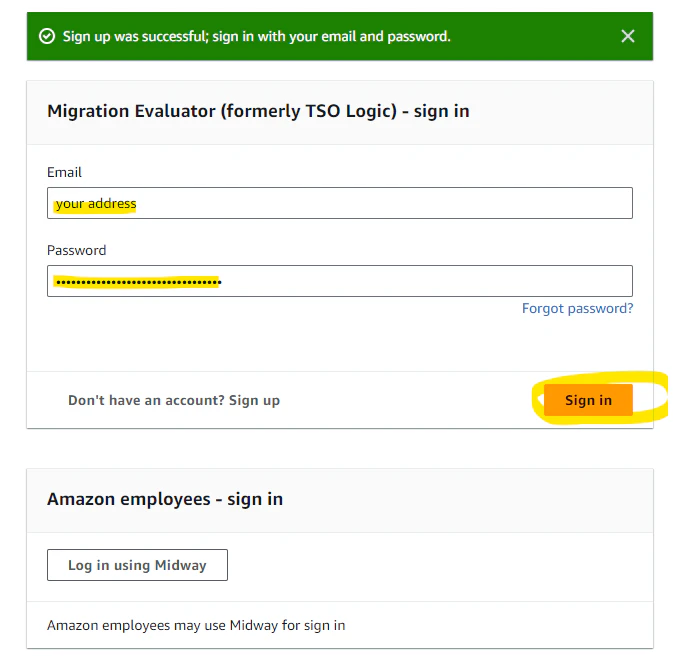The height and width of the screenshot is (662, 676).
Task: Open the Forgot password? link
Action: pyautogui.click(x=577, y=308)
